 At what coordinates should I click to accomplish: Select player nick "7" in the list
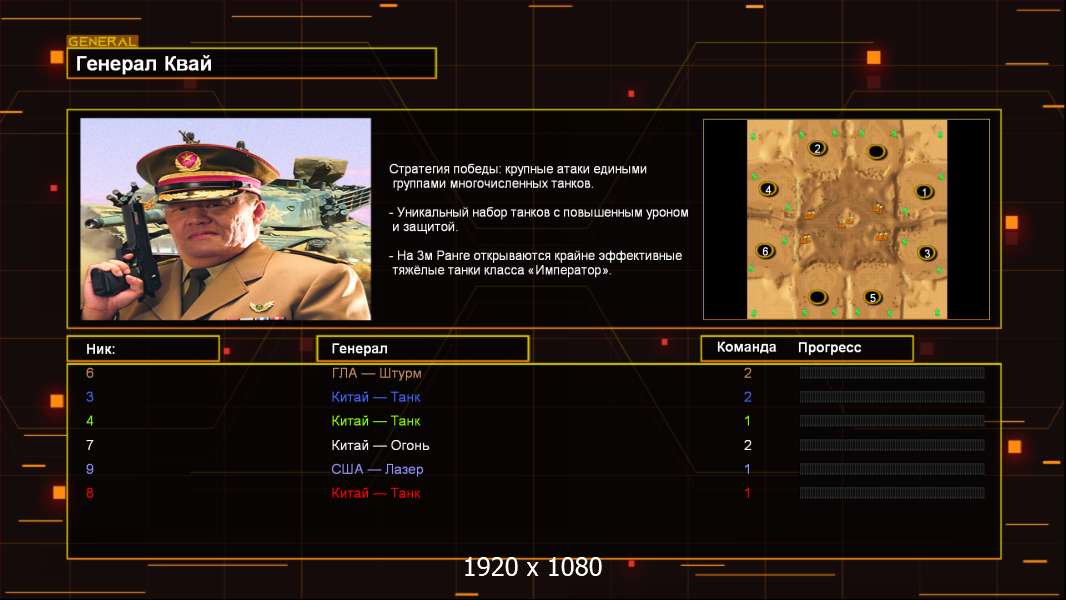[x=90, y=445]
